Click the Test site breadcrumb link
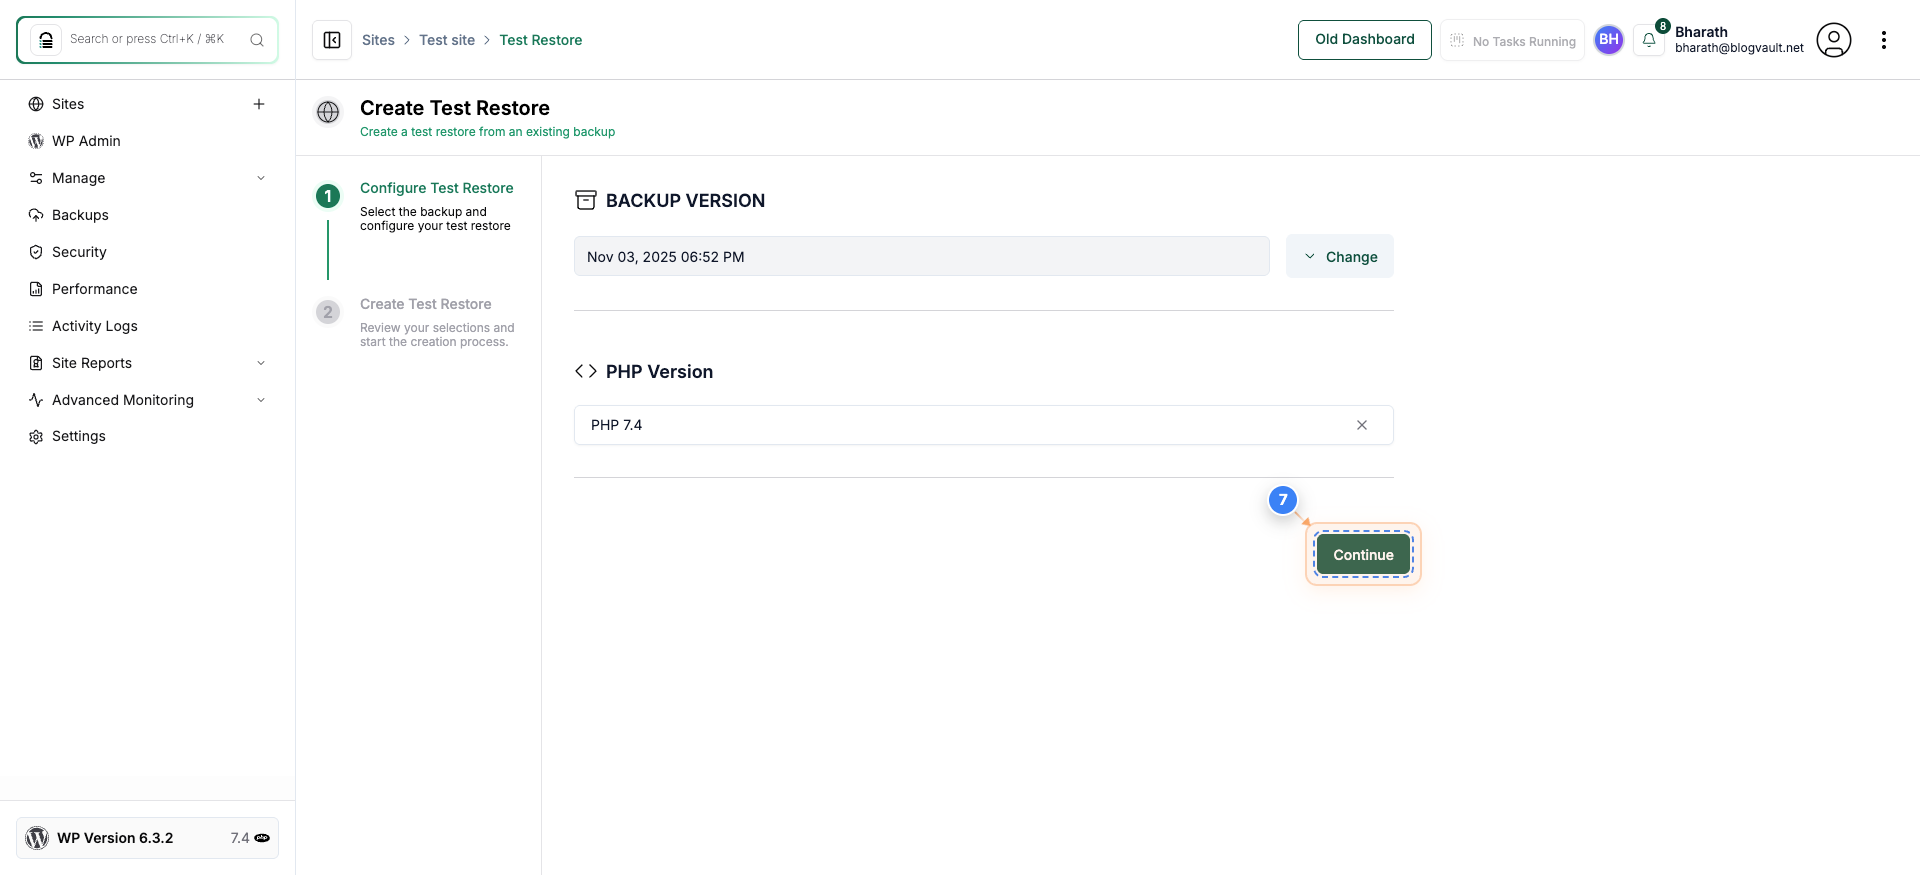The height and width of the screenshot is (875, 1920). (x=447, y=40)
